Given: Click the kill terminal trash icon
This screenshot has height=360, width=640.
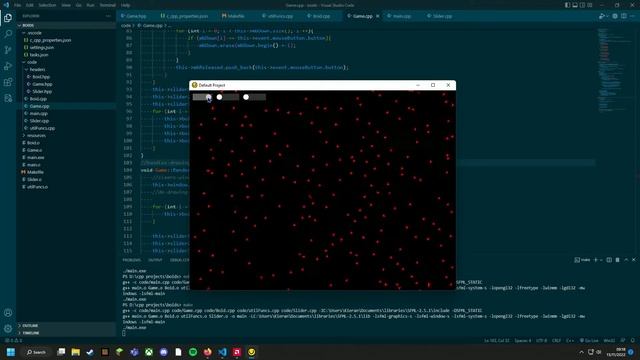Looking at the screenshot, I should pos(618,260).
